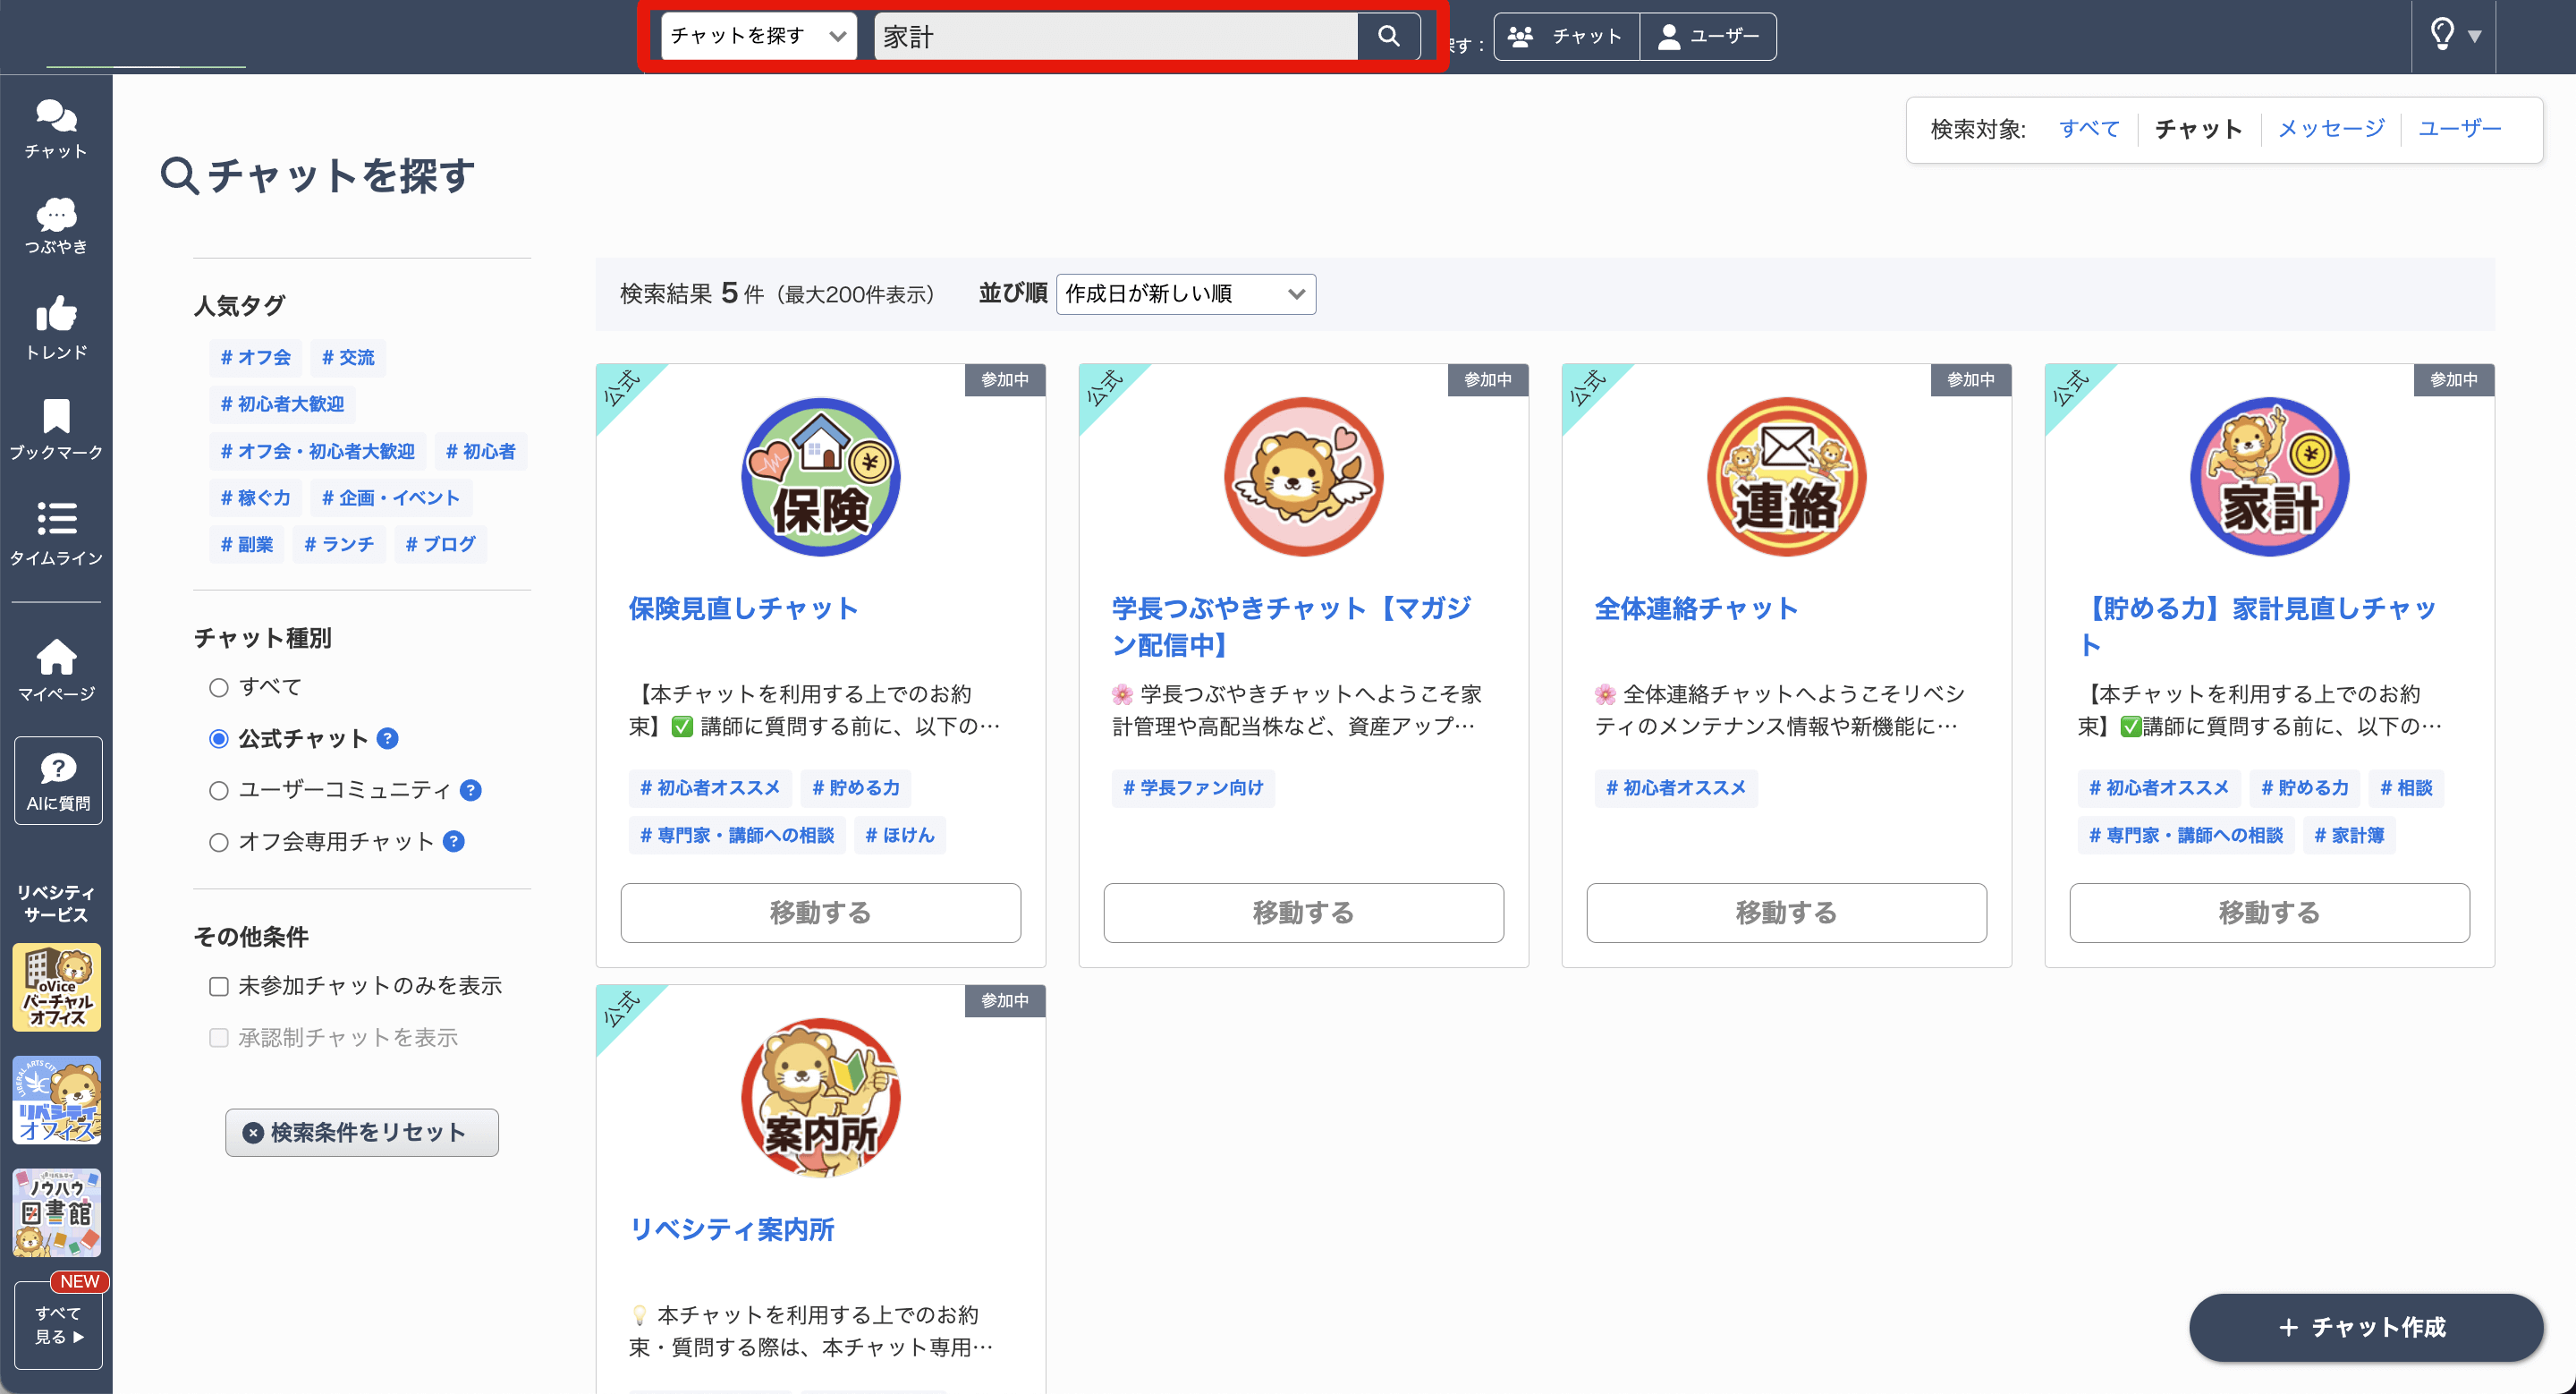Open トレンド from the sidebar
This screenshot has width=2576, height=1394.
point(56,327)
